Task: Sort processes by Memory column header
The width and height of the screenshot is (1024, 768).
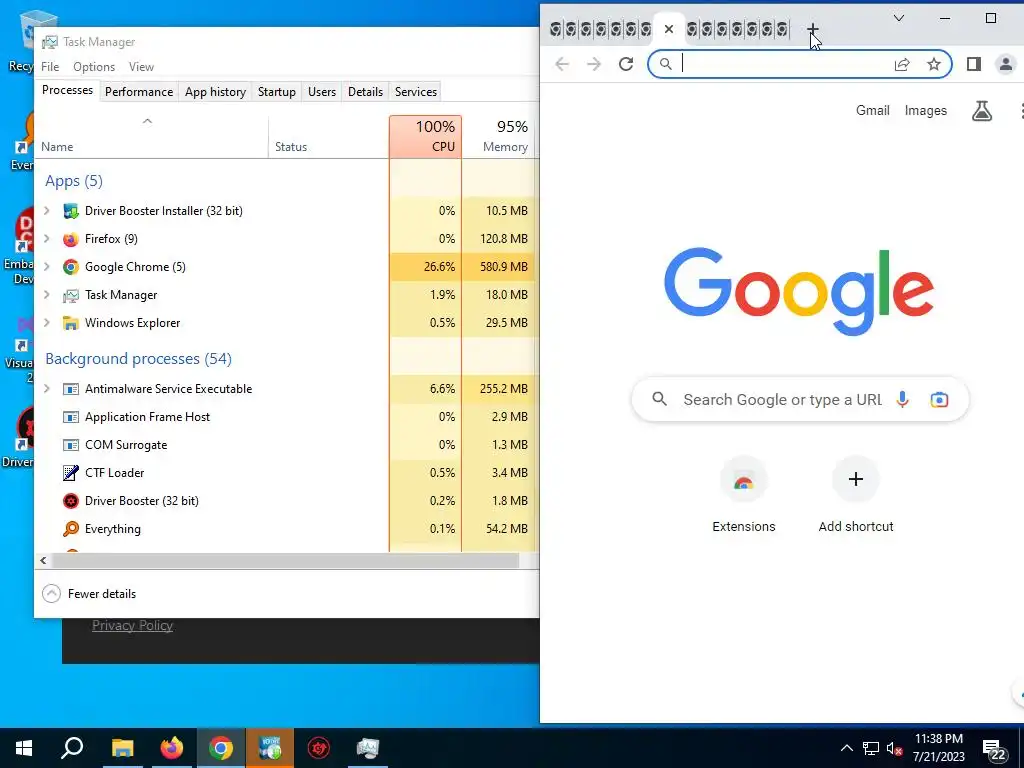Action: point(498,136)
